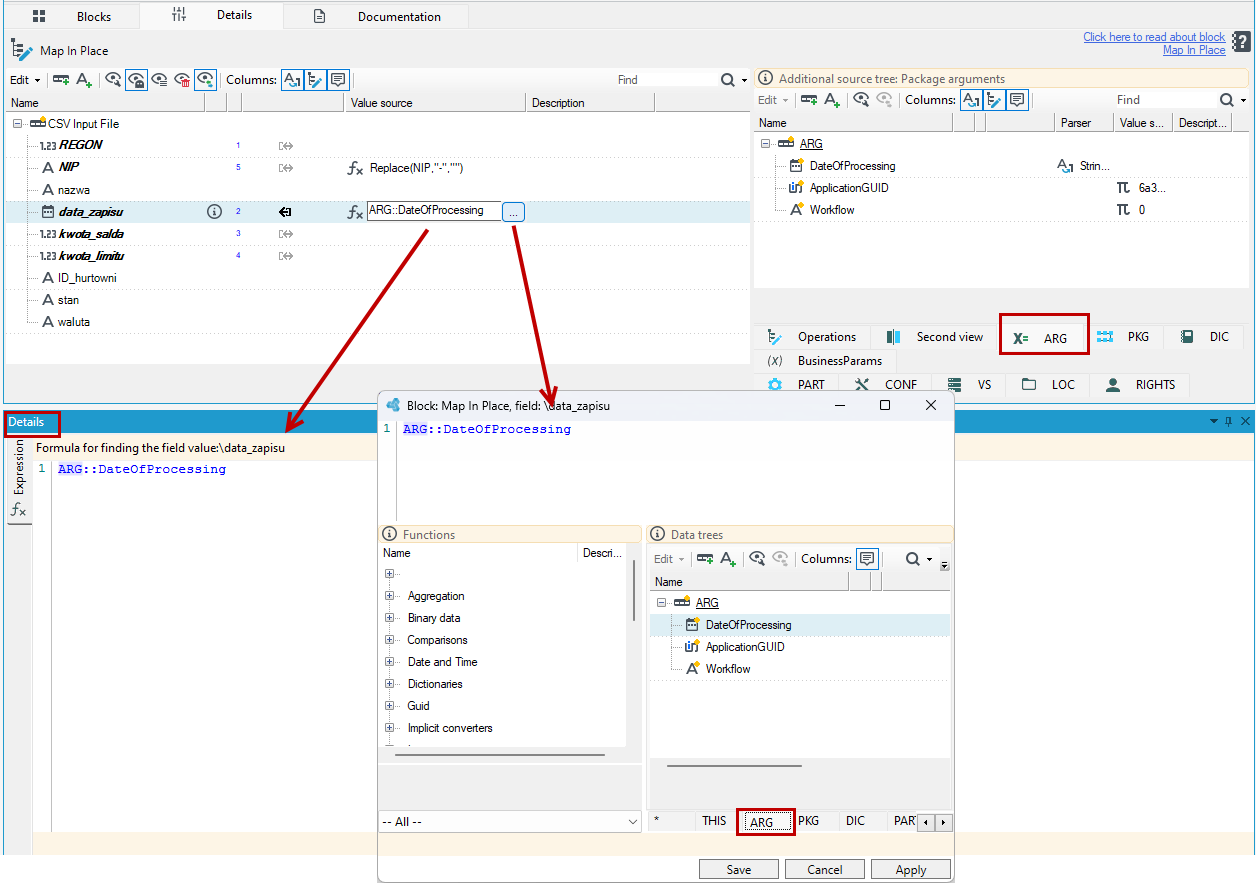This screenshot has height=885, width=1256.
Task: Click the add-text-field icon in the Data trees toolbar
Action: [728, 559]
